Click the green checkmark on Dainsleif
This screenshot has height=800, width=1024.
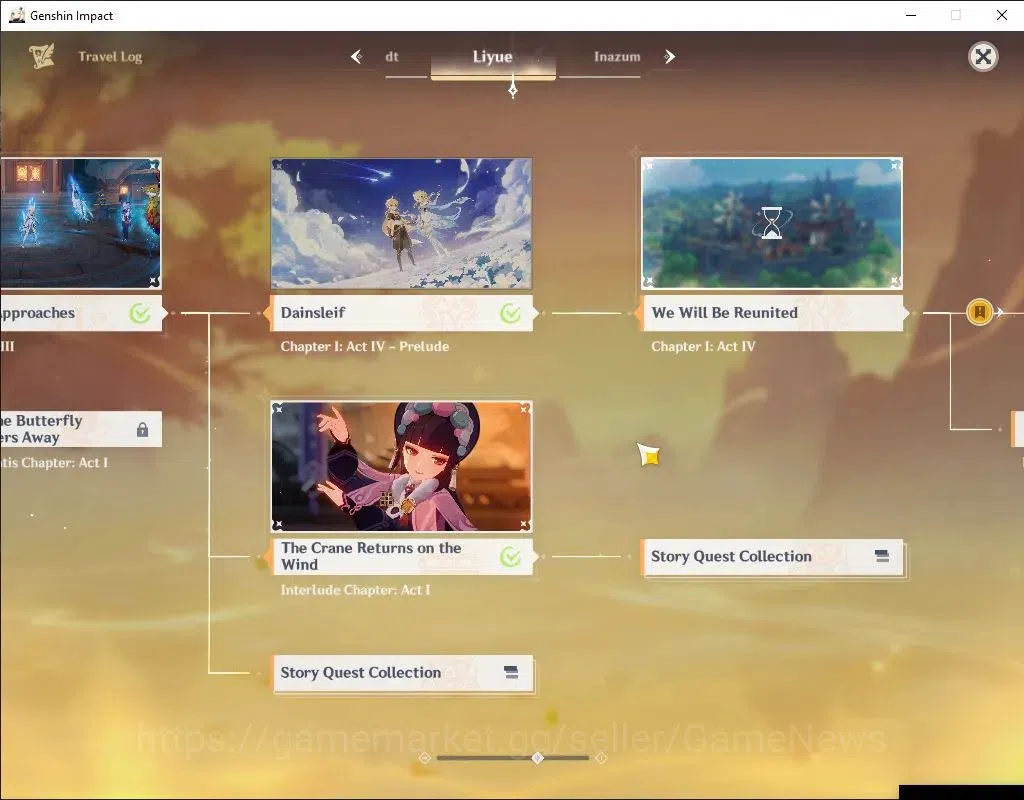point(510,313)
